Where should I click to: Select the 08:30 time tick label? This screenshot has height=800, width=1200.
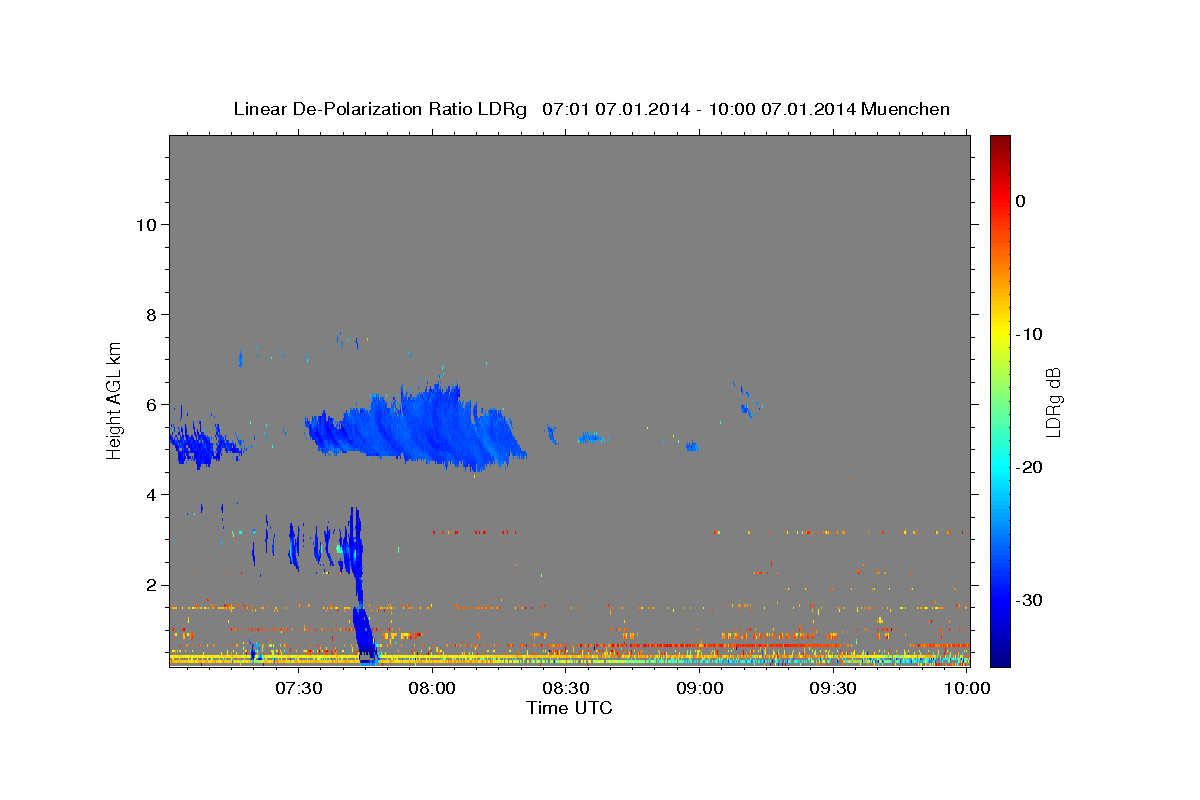(x=566, y=688)
